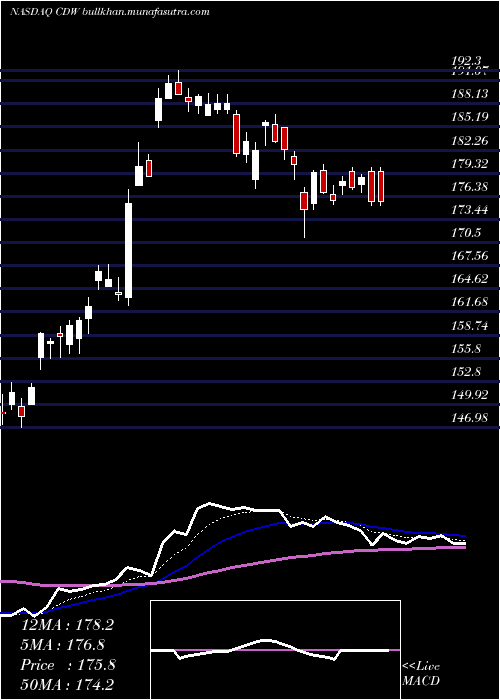Click the last red candlestick on the right
500x700 pixels.
(381, 186)
